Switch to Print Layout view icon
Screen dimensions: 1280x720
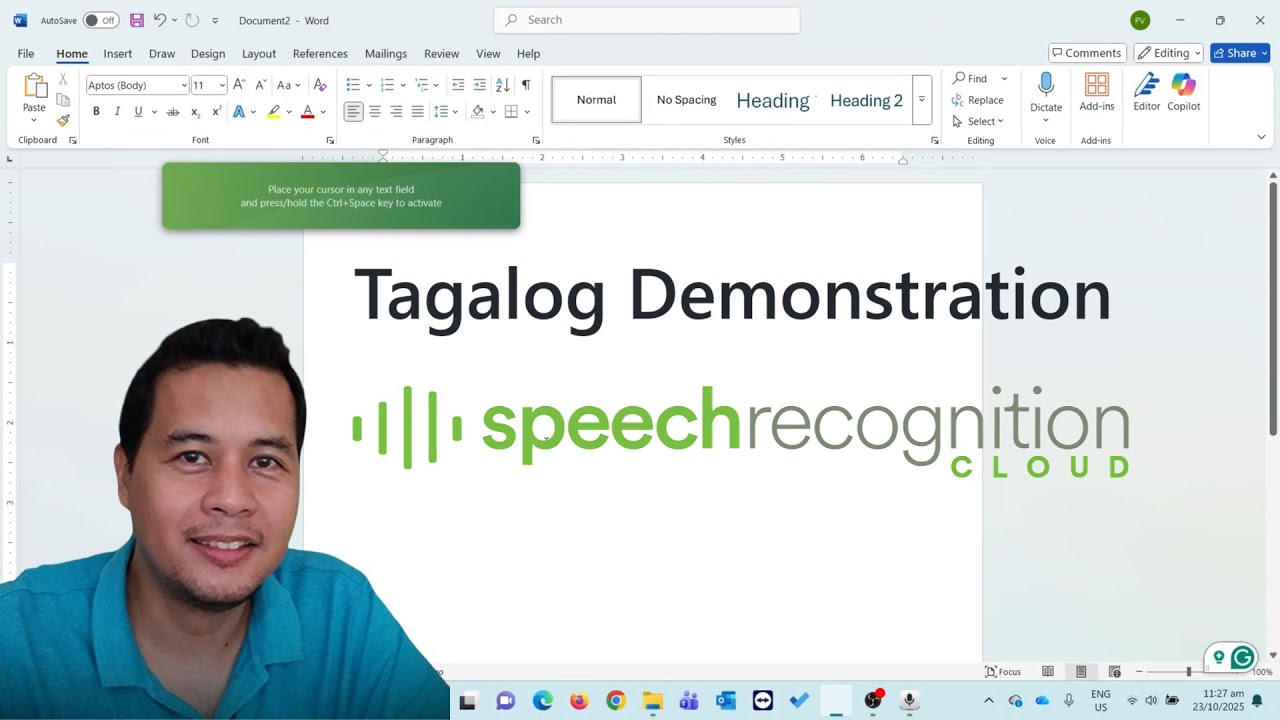click(x=1081, y=672)
